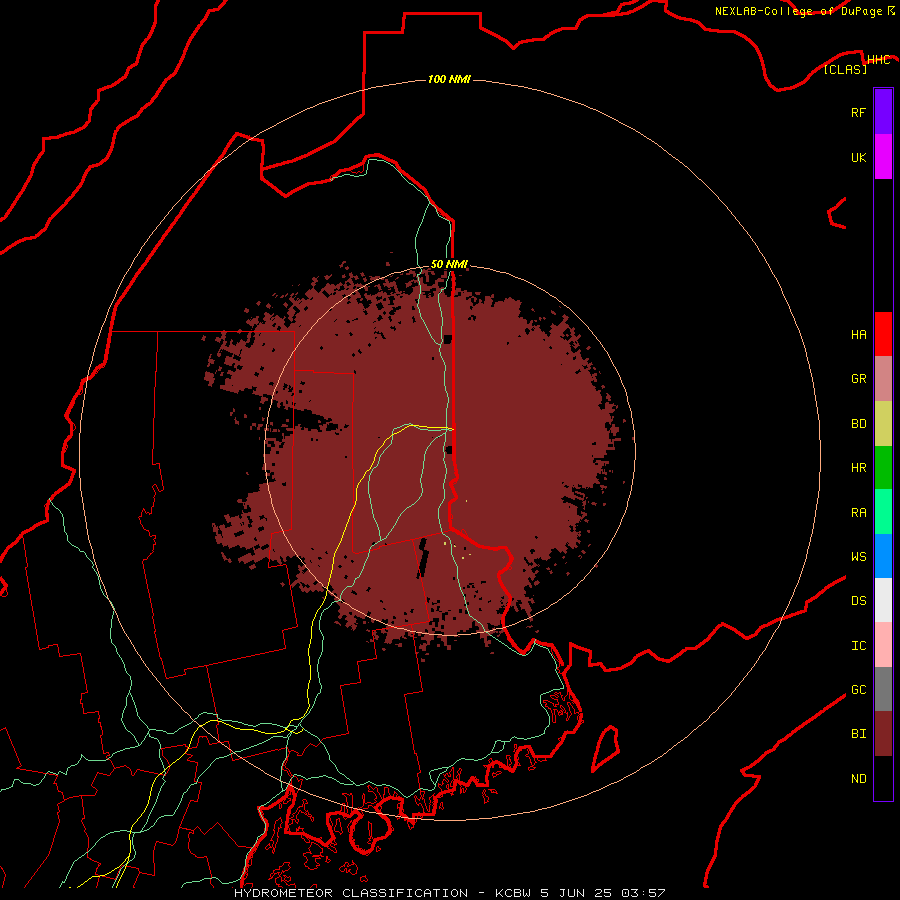This screenshot has height=900, width=900.
Task: Click the HR legend label
Action: tap(858, 468)
